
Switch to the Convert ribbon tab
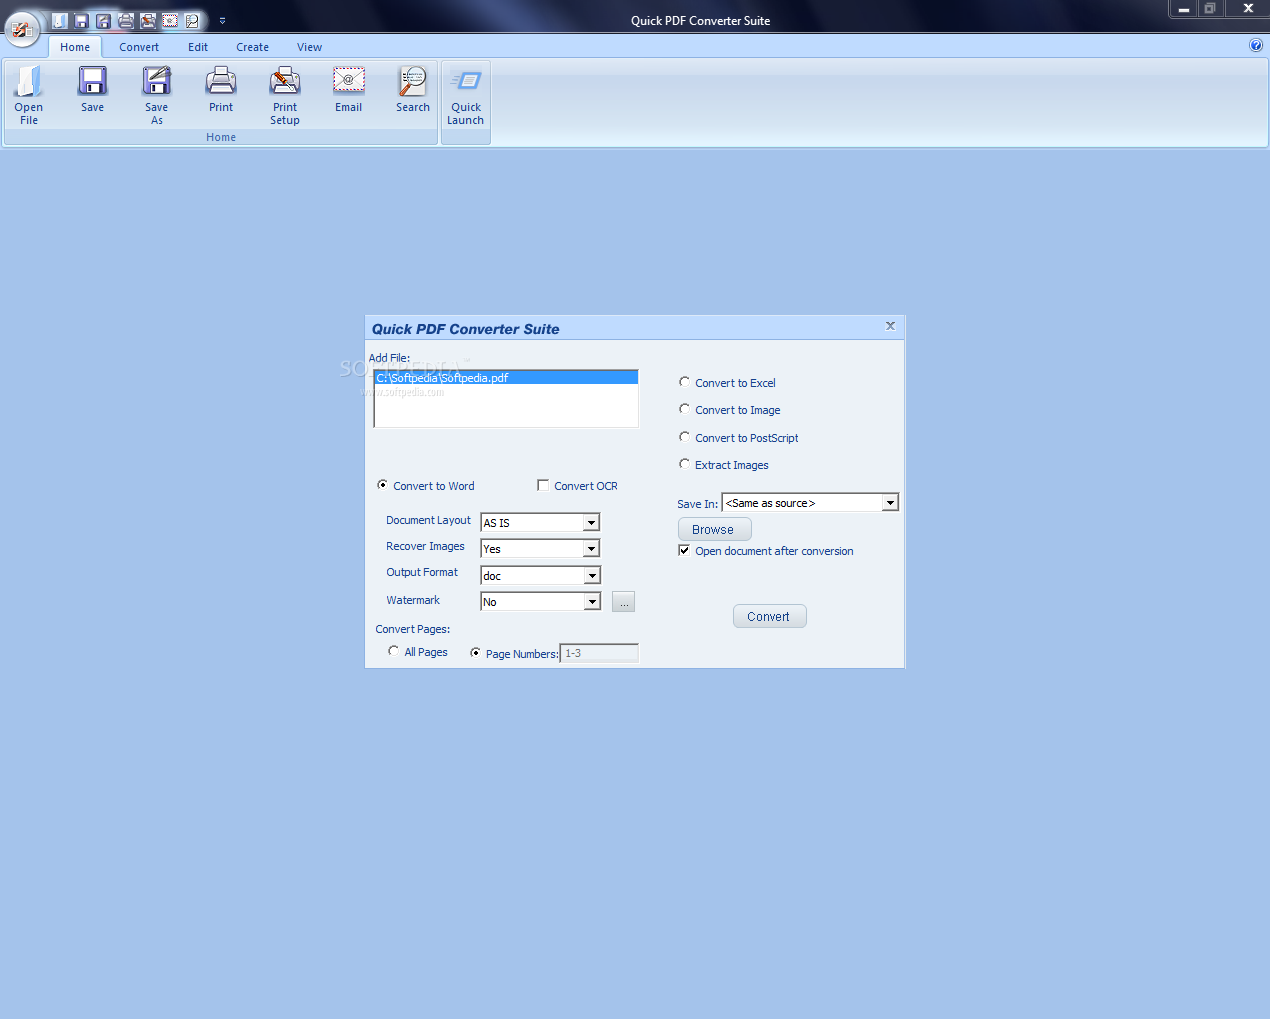[139, 47]
